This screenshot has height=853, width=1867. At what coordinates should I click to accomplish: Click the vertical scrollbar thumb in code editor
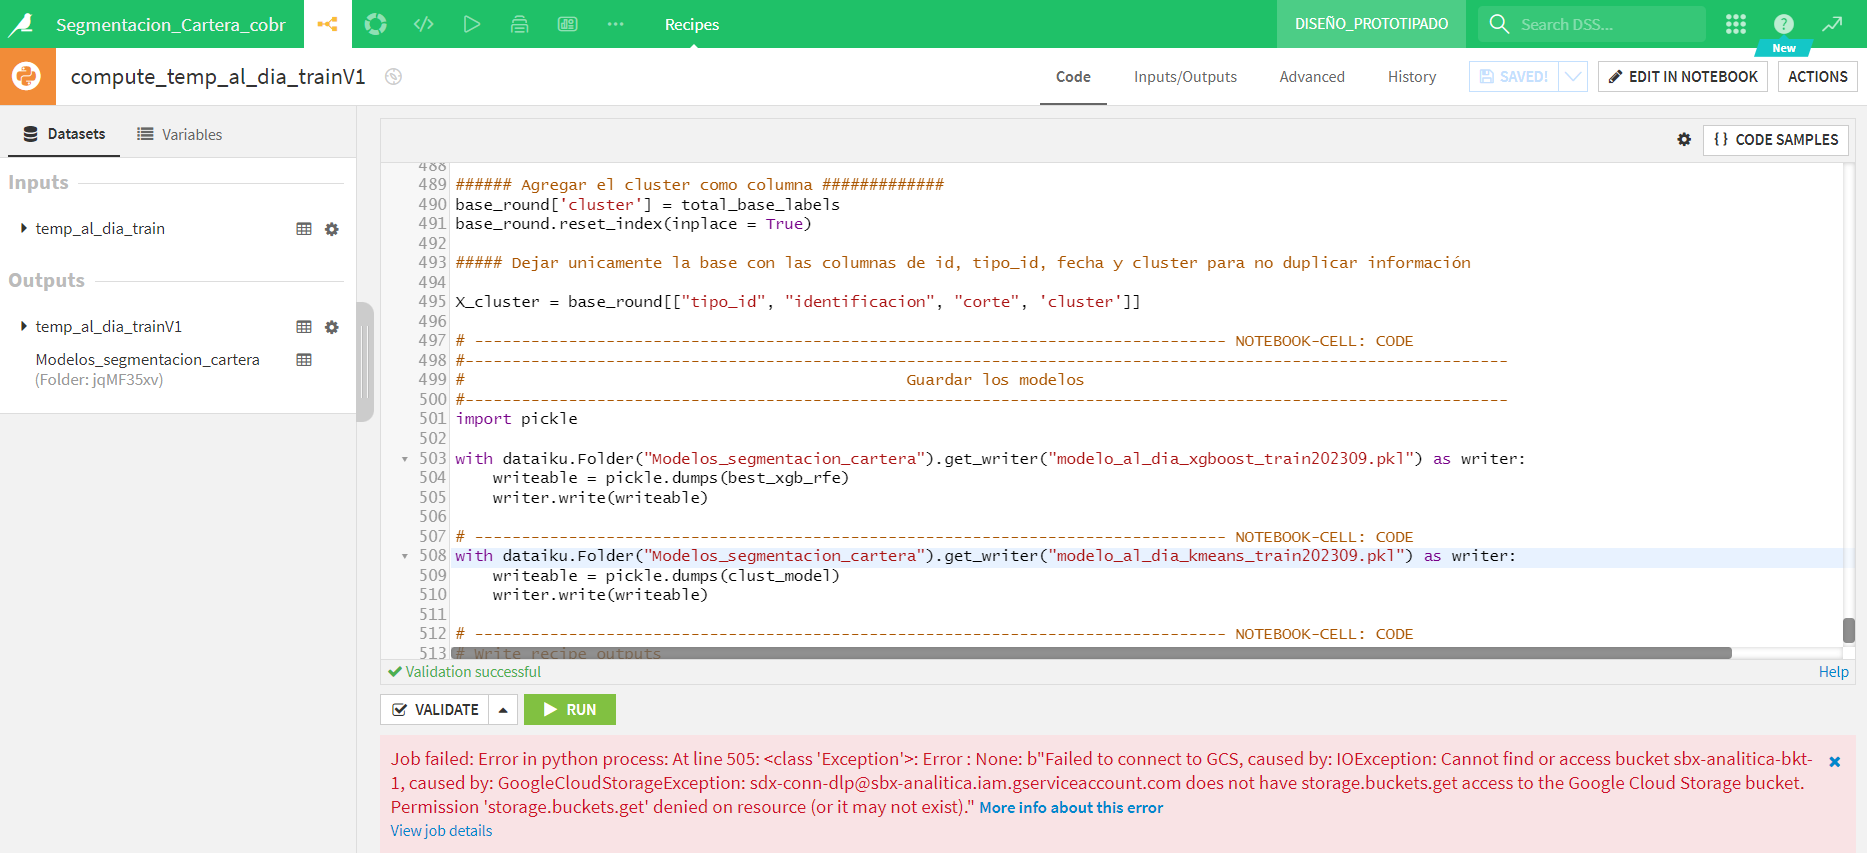coord(1849,630)
